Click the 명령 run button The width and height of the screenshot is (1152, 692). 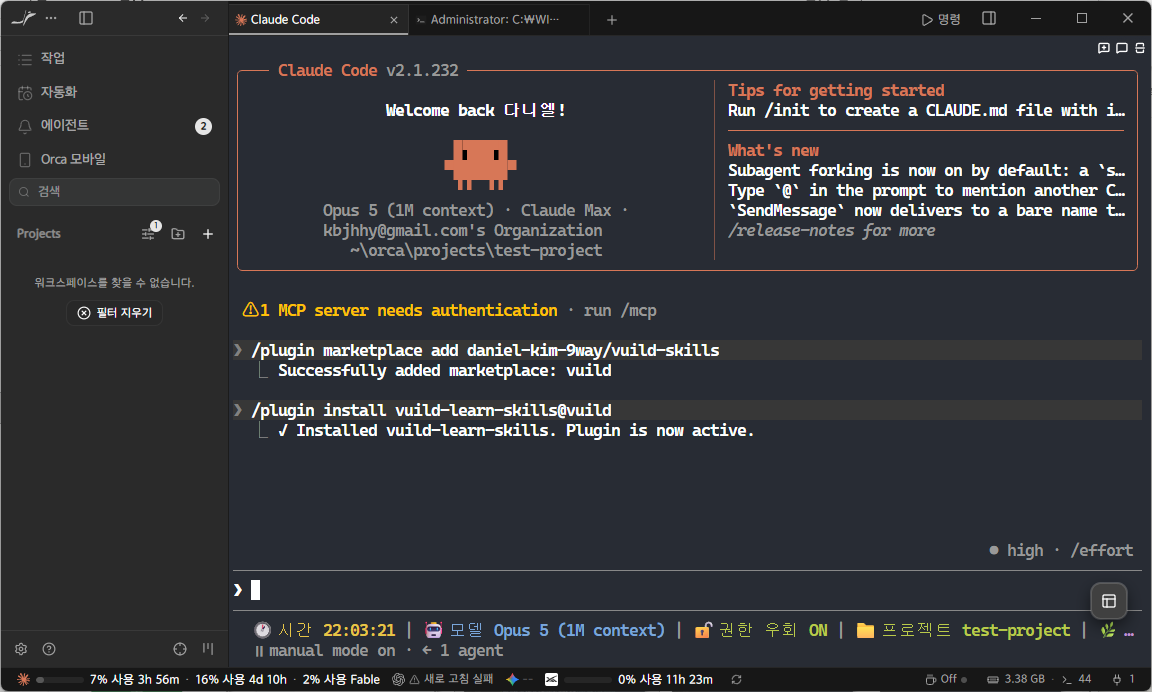tap(941, 19)
